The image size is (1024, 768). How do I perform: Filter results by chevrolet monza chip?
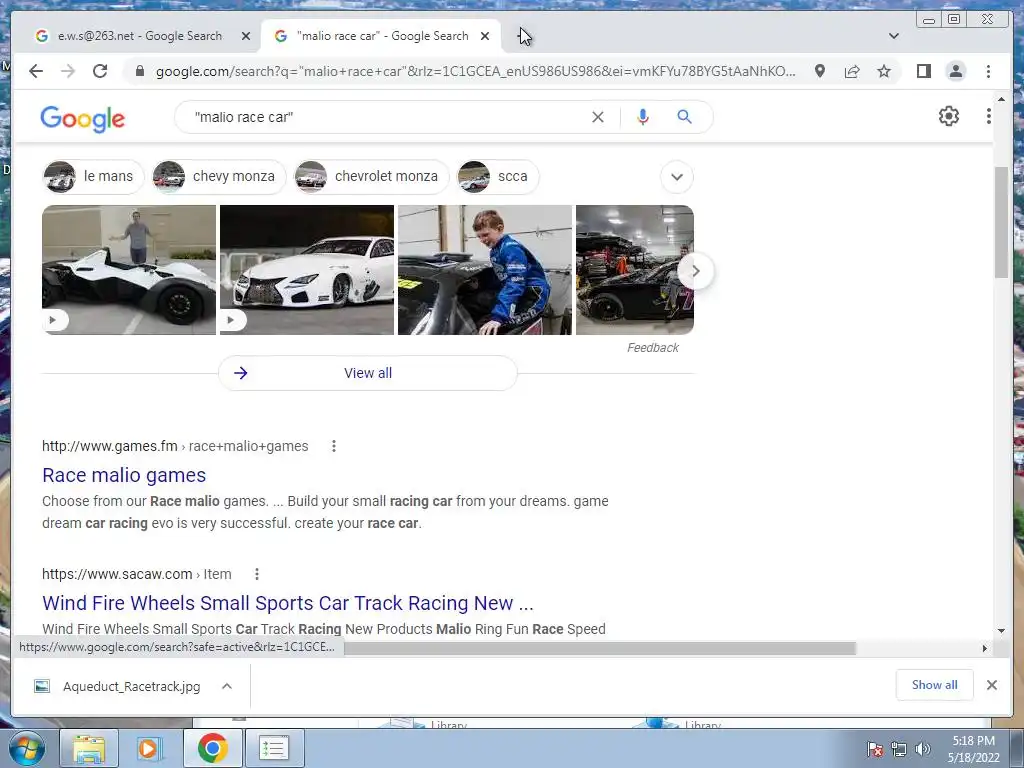pyautogui.click(x=372, y=176)
